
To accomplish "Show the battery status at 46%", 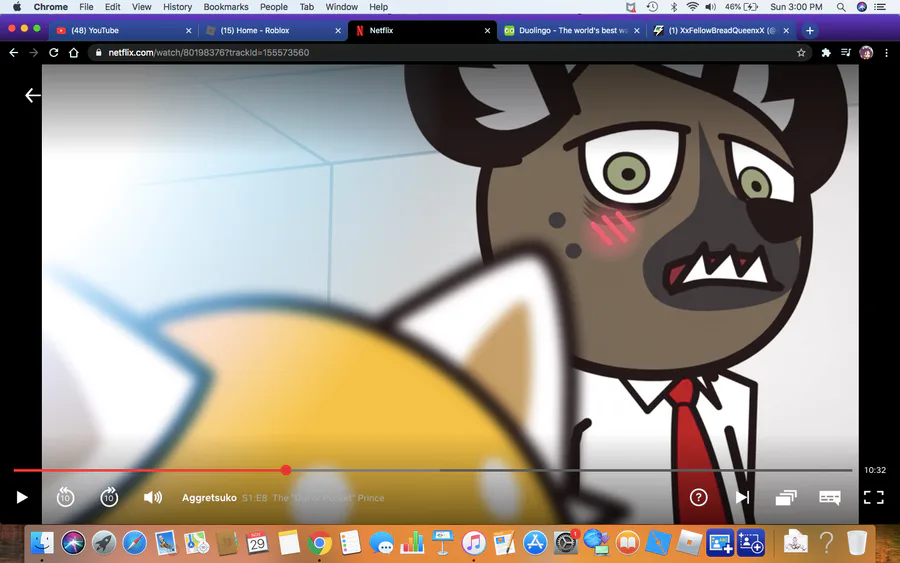I will pyautogui.click(x=741, y=7).
